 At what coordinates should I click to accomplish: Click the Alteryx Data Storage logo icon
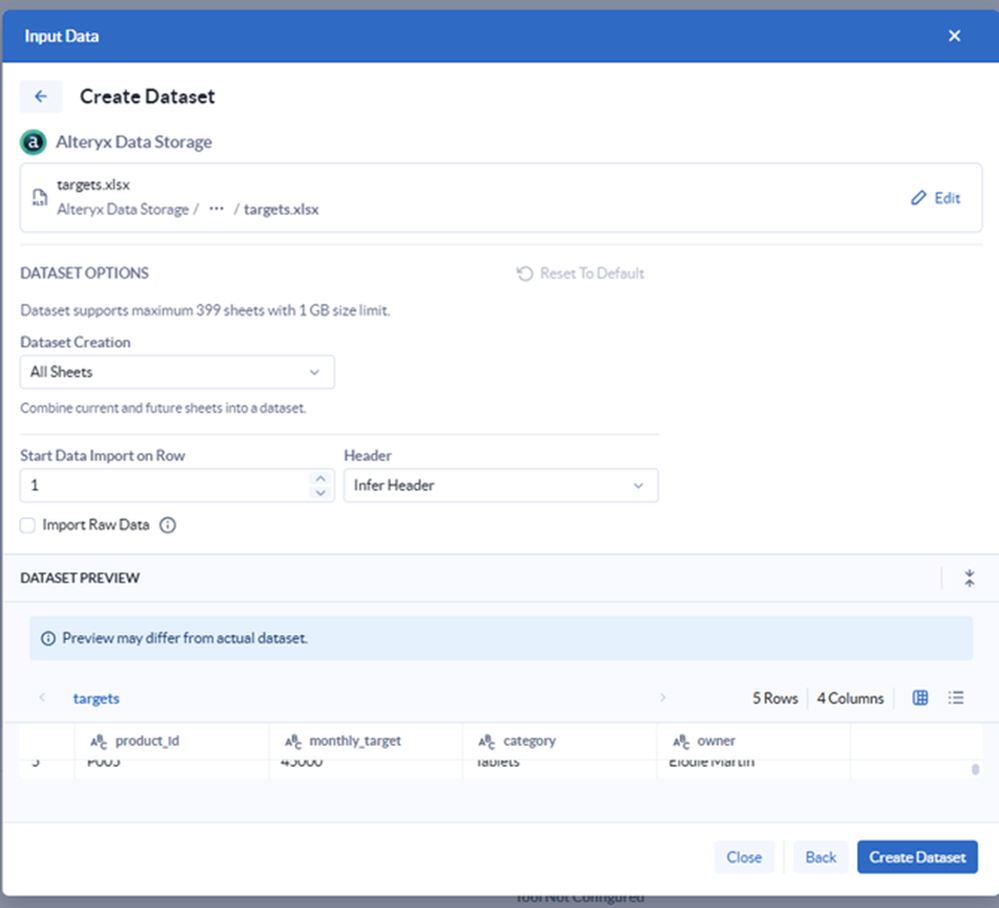click(x=33, y=142)
